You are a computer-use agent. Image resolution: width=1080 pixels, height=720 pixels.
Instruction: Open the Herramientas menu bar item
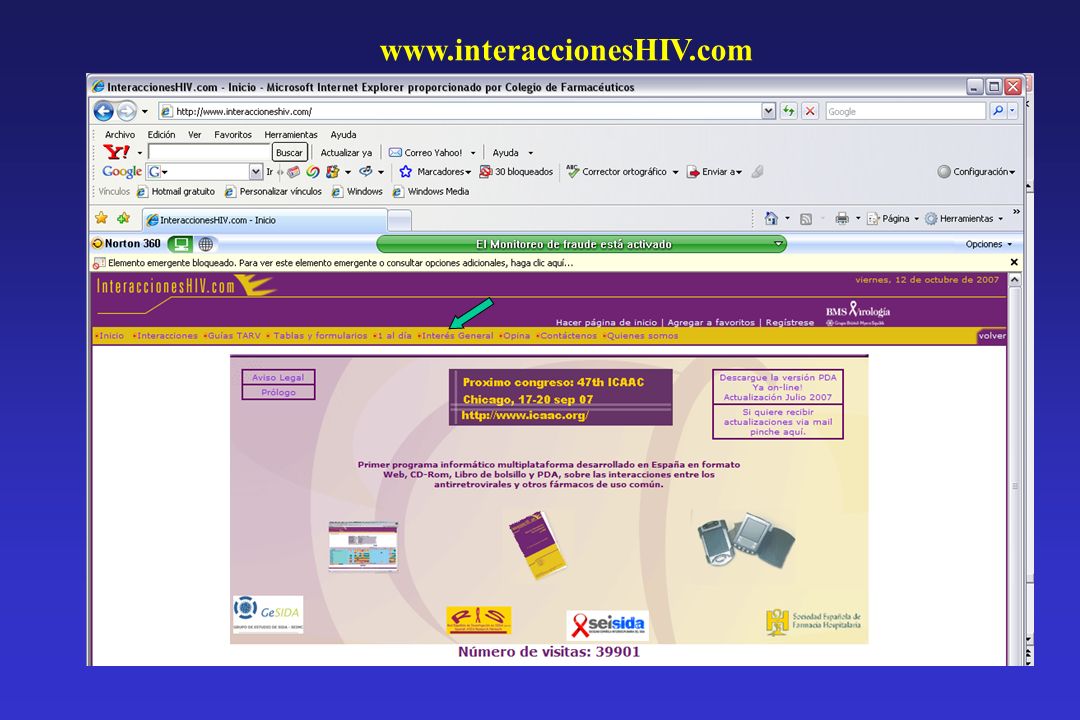(x=291, y=134)
